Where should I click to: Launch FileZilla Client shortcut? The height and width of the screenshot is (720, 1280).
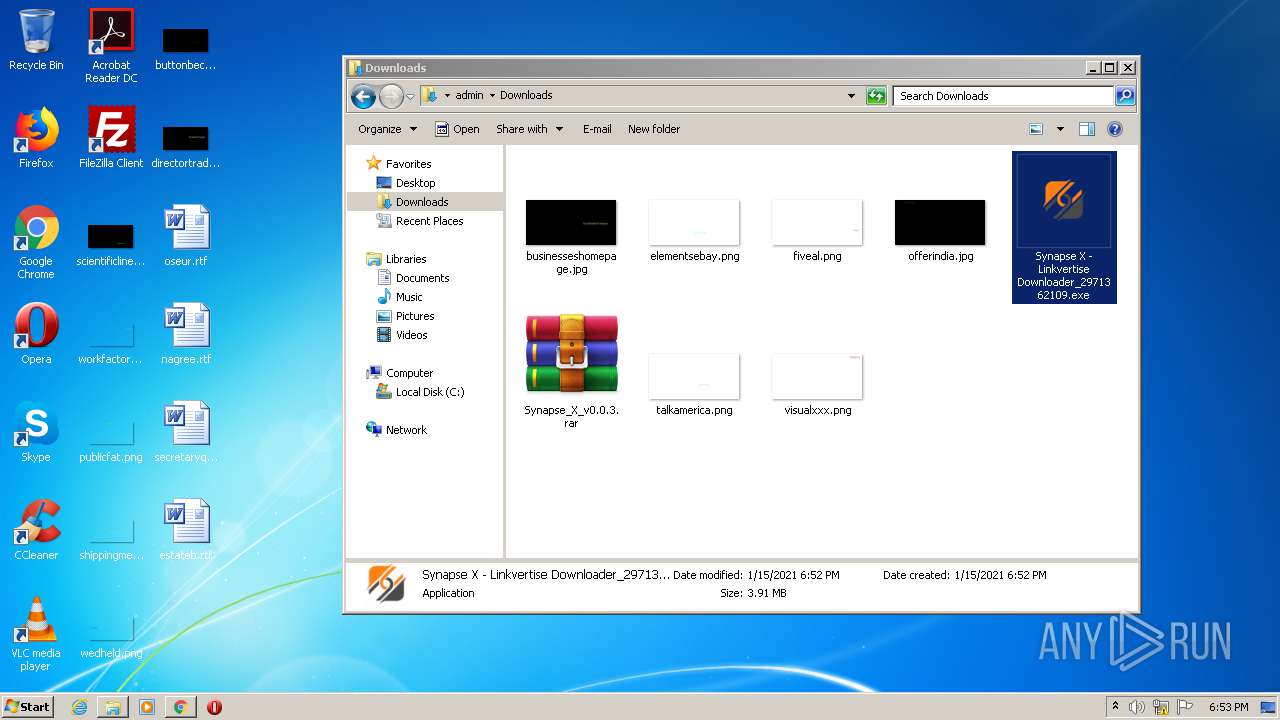[x=111, y=138]
